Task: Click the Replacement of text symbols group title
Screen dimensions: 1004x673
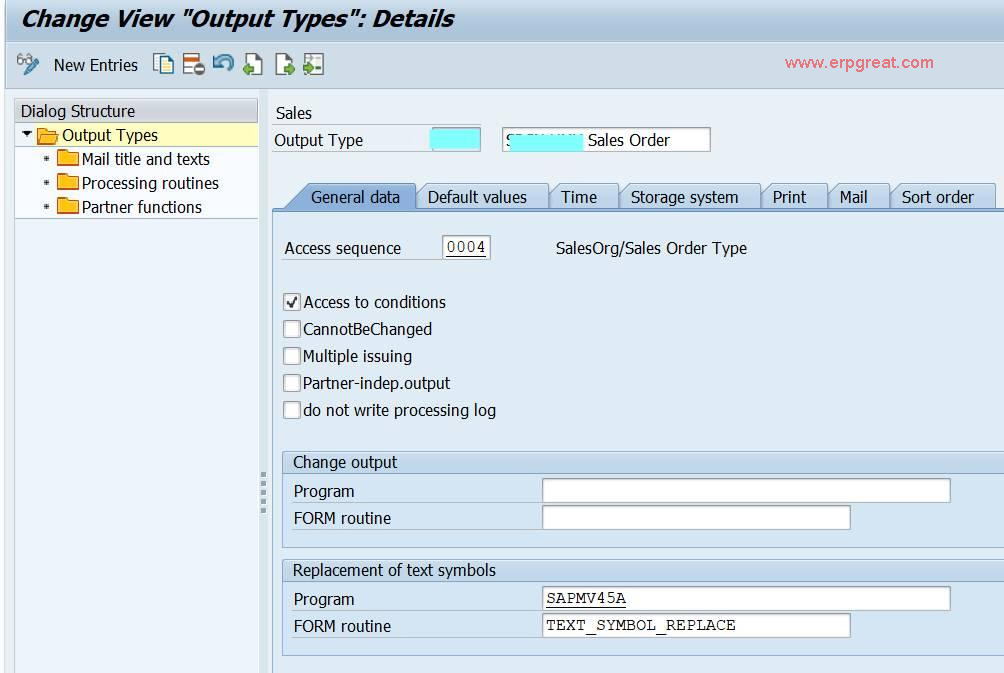Action: click(394, 570)
